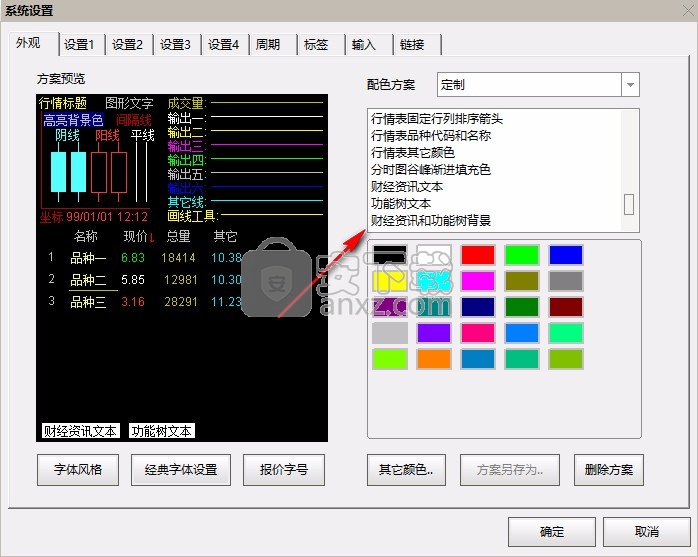This screenshot has width=698, height=557.
Task: Pick the black color swatch
Action: [390, 255]
